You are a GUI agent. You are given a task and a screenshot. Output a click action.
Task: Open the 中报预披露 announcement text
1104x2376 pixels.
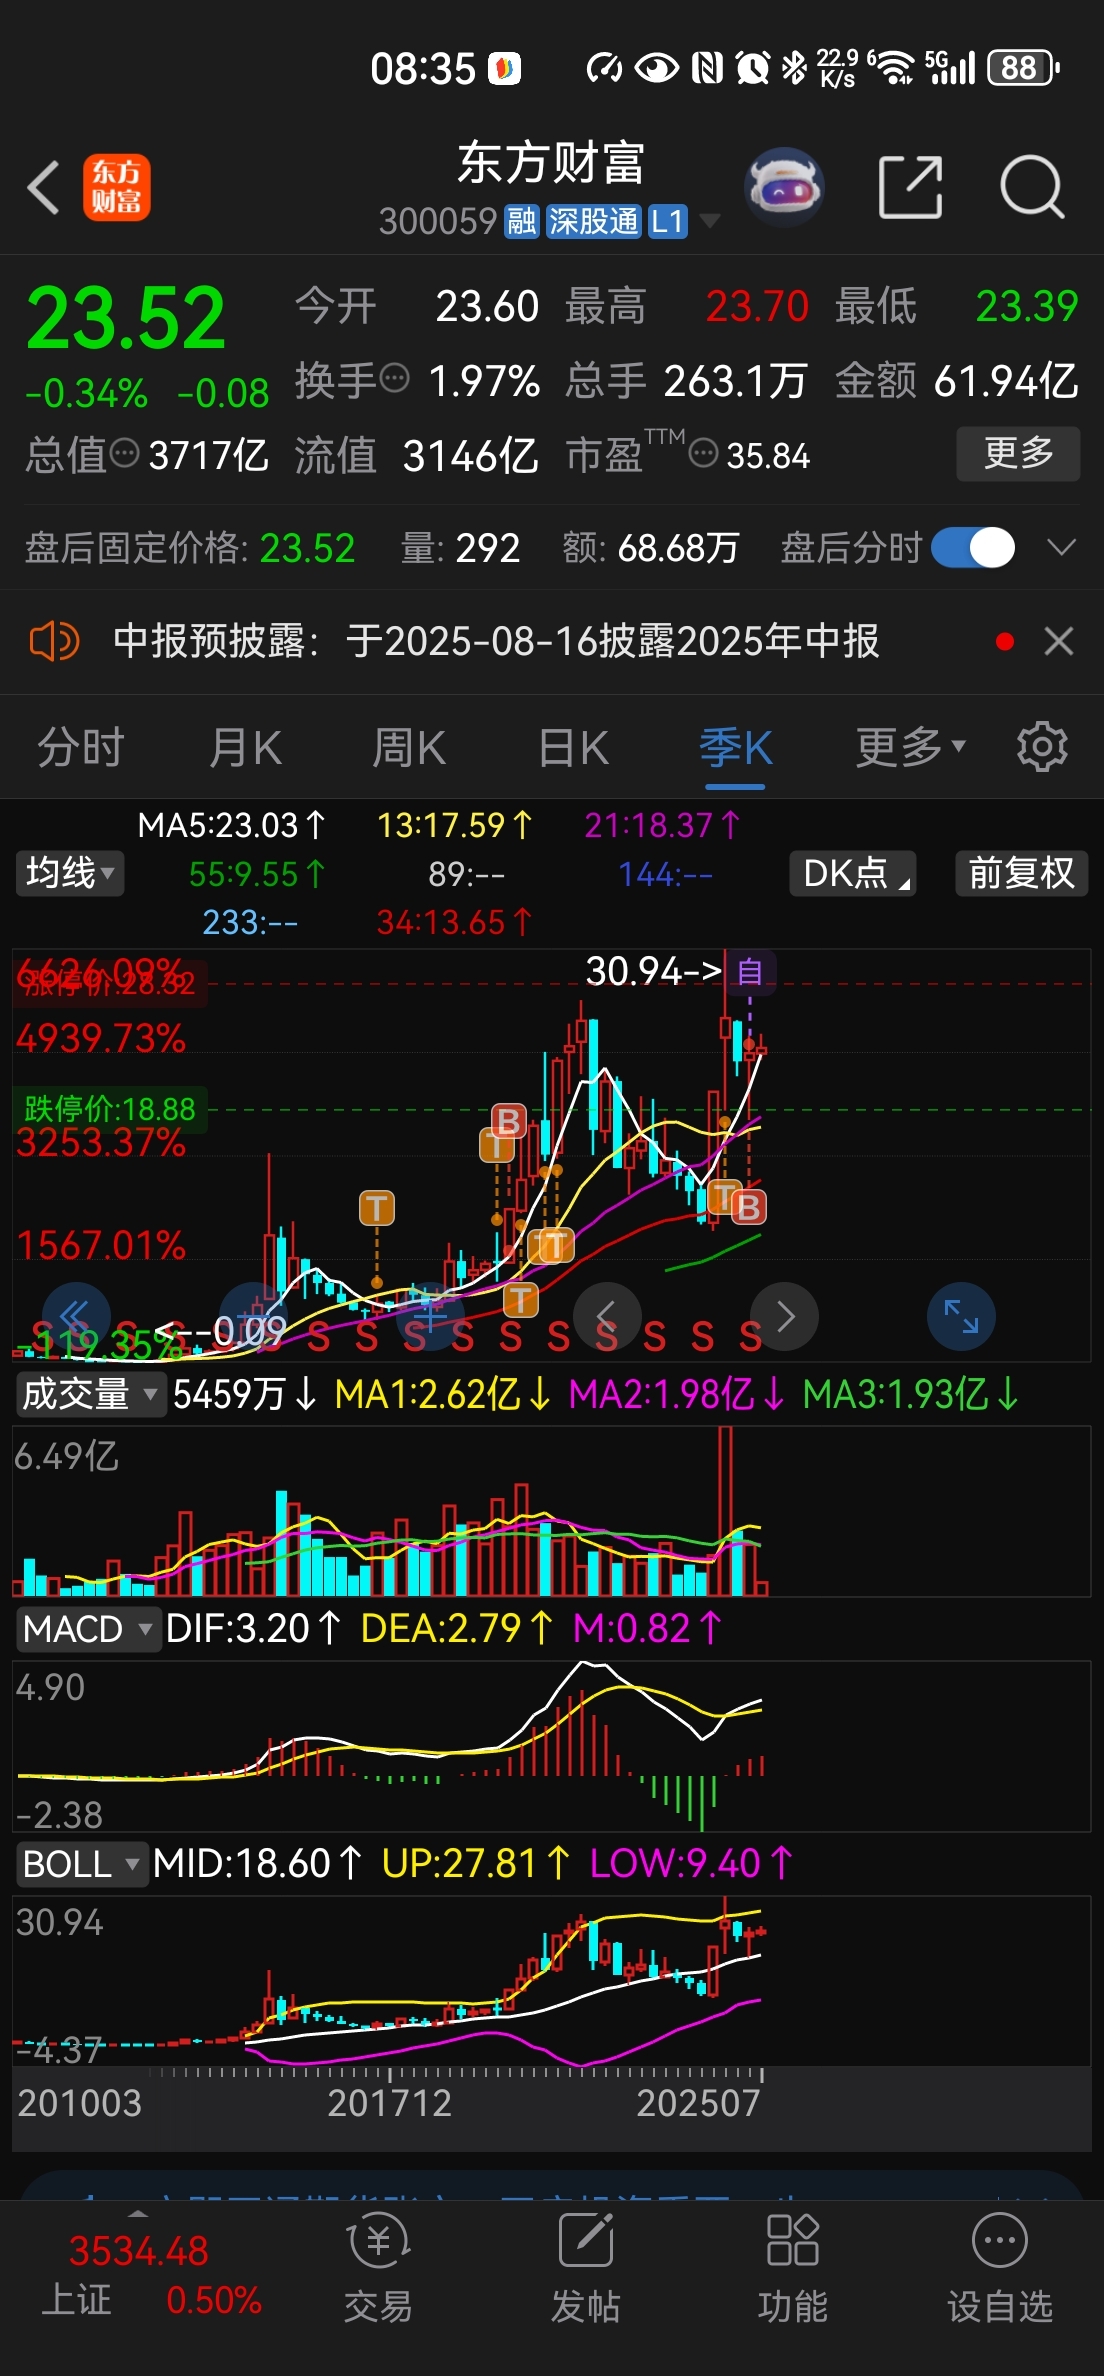[496, 641]
